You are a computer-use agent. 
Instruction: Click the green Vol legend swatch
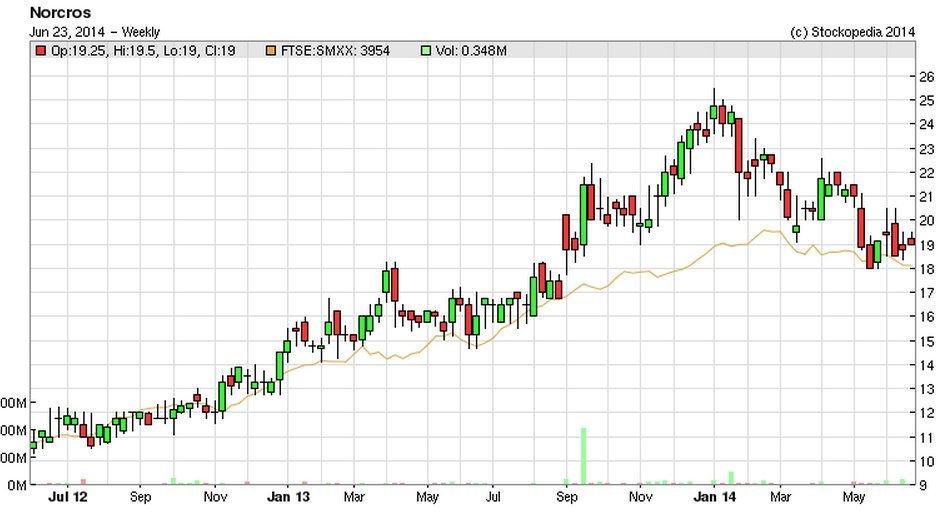[426, 51]
